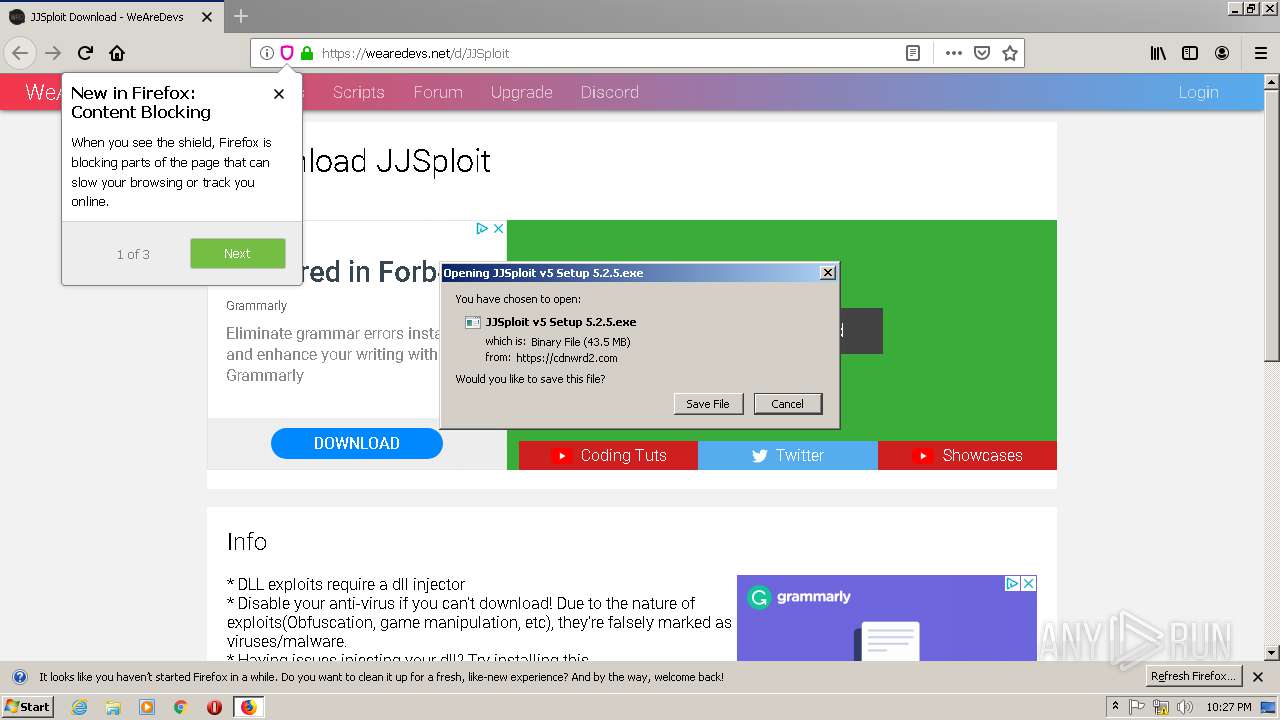Click the content blocking shield icon
The height and width of the screenshot is (720, 1280).
286,53
